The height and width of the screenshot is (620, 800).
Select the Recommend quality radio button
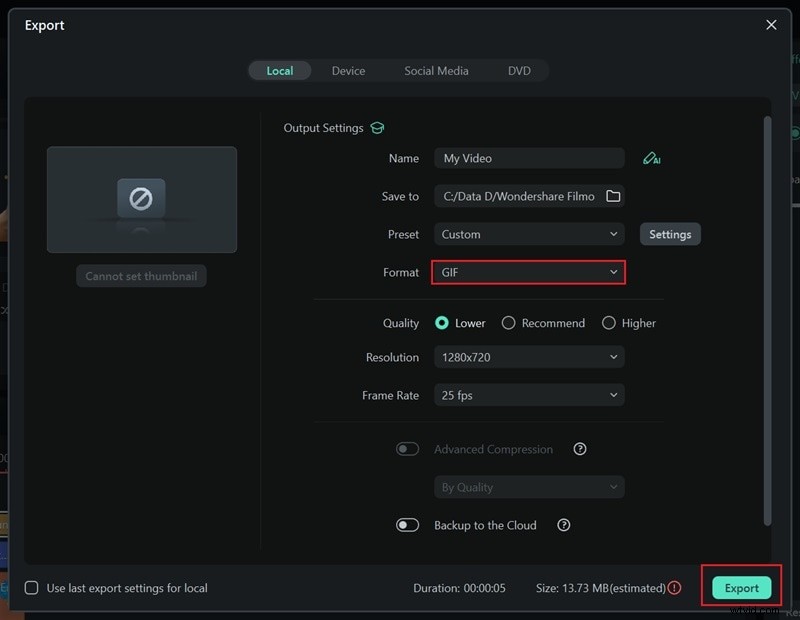(x=509, y=323)
